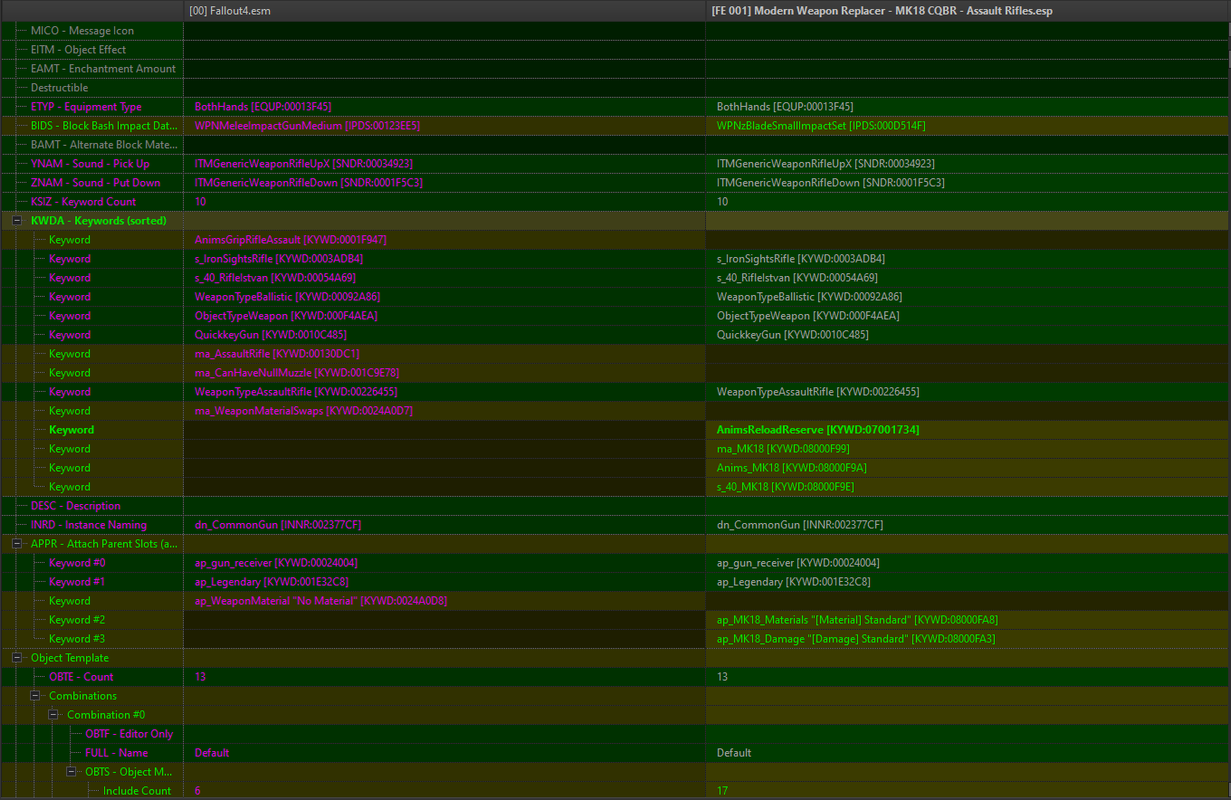Select the FULL - Name row

pos(615,752)
